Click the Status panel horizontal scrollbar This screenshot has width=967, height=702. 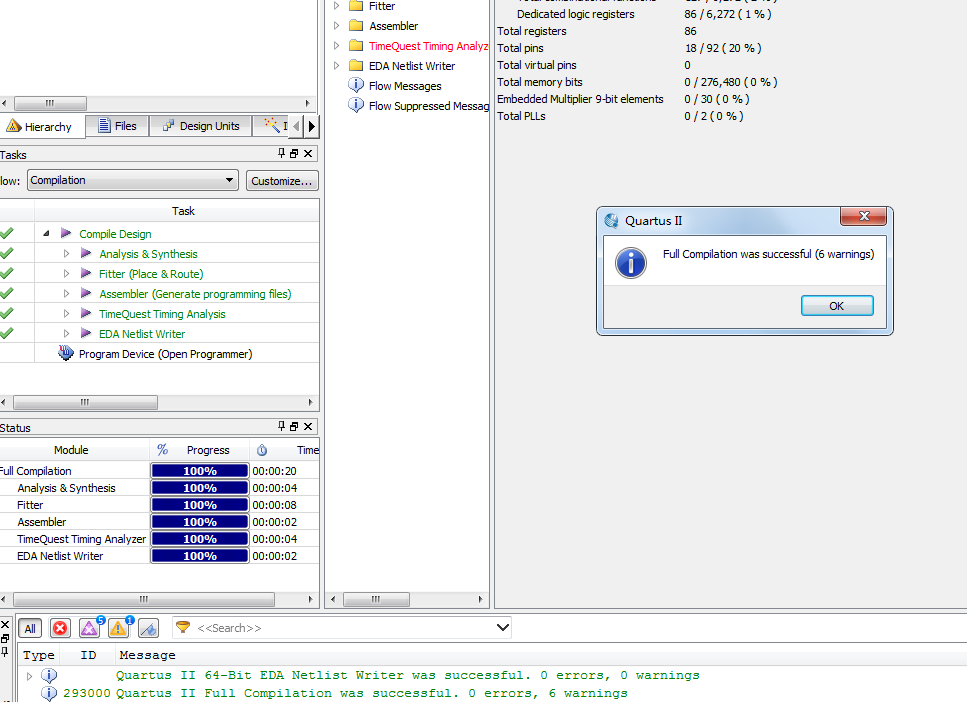coord(144,599)
